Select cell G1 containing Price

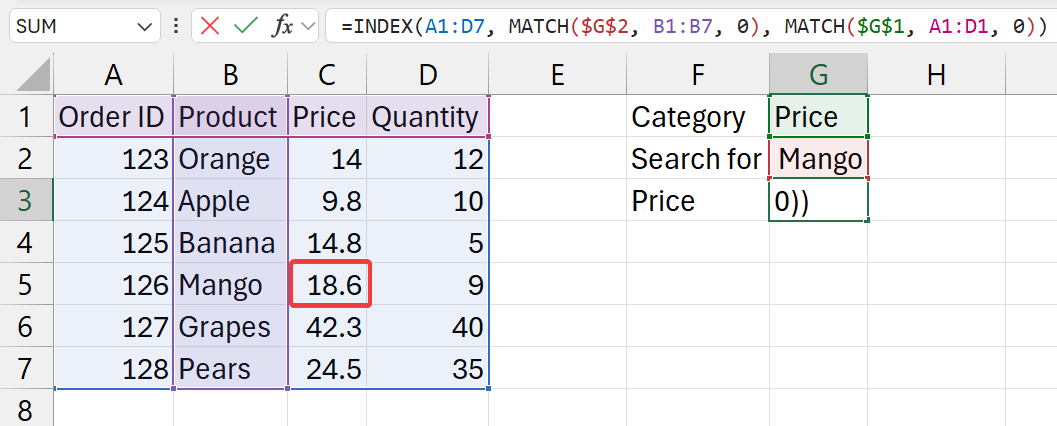click(x=819, y=117)
